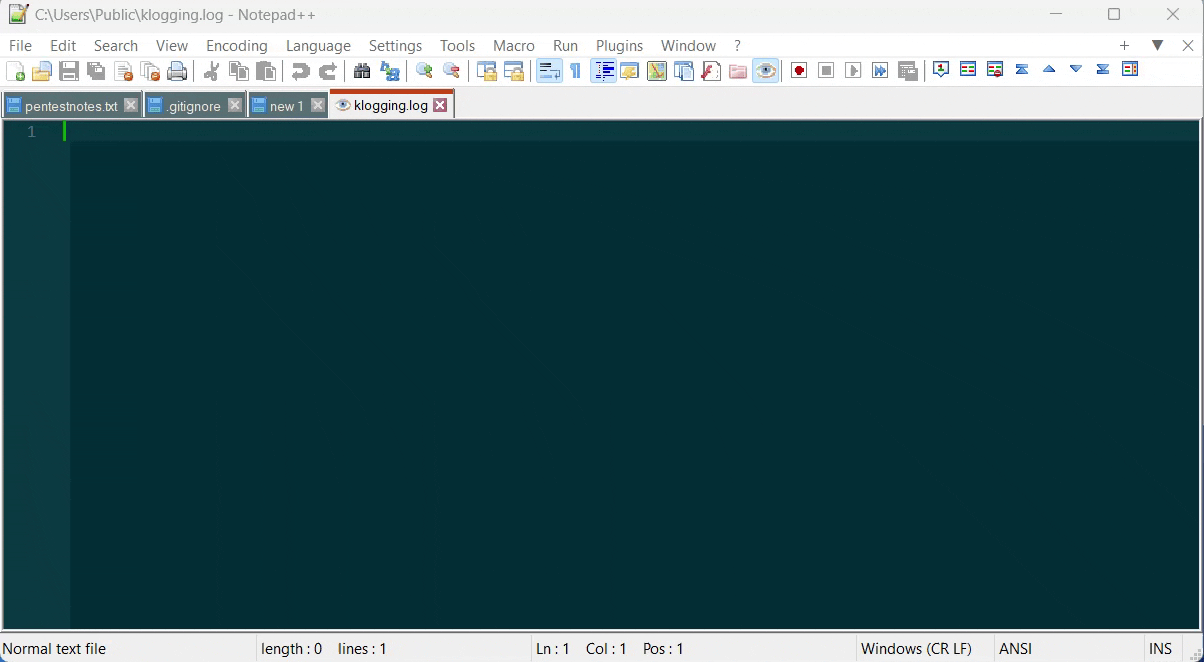Disable file monitoring eye icon
The image size is (1204, 662).
click(765, 70)
